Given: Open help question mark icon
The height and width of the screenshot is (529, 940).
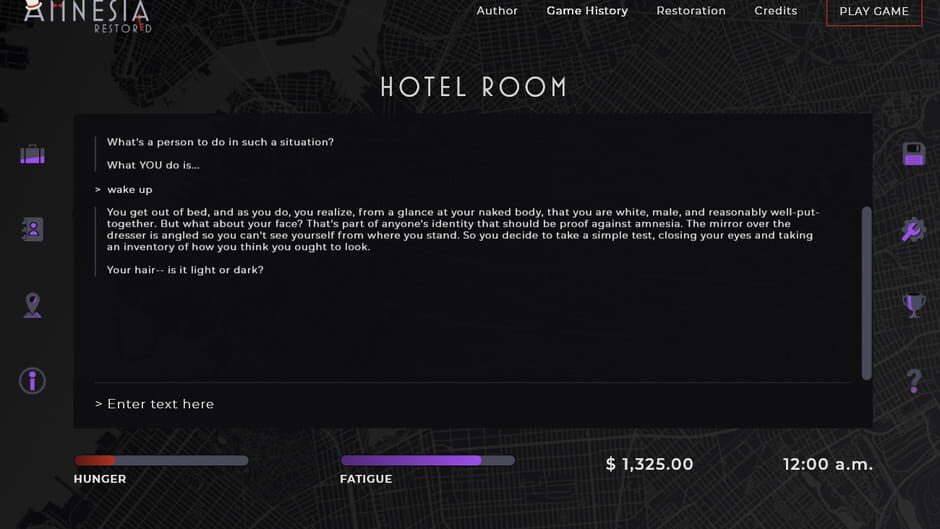Looking at the screenshot, I should [x=913, y=381].
